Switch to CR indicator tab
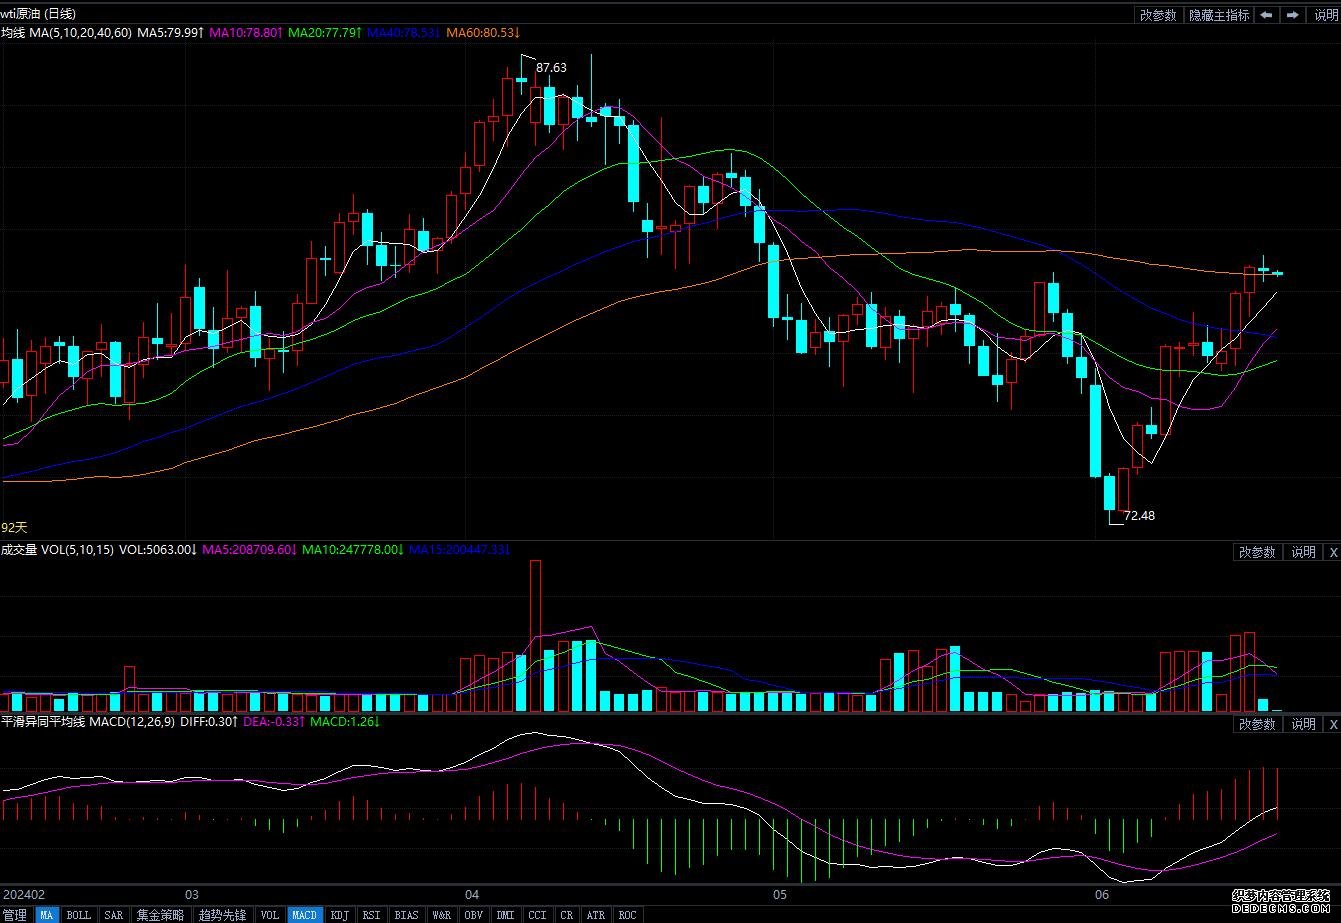 click(x=567, y=915)
